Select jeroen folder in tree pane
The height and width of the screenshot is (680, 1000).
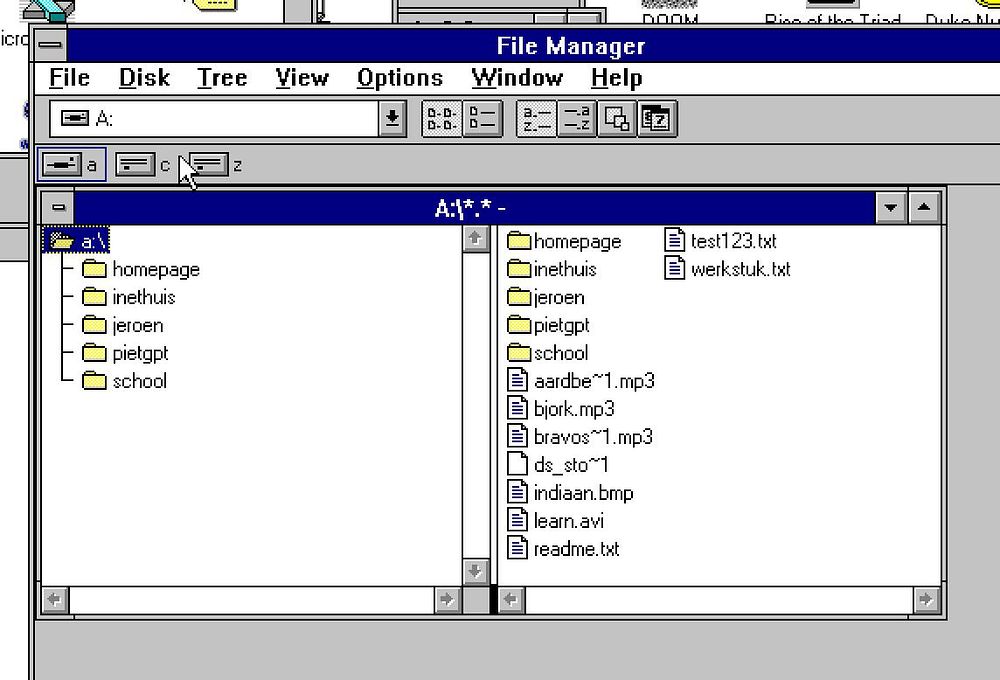(122, 325)
